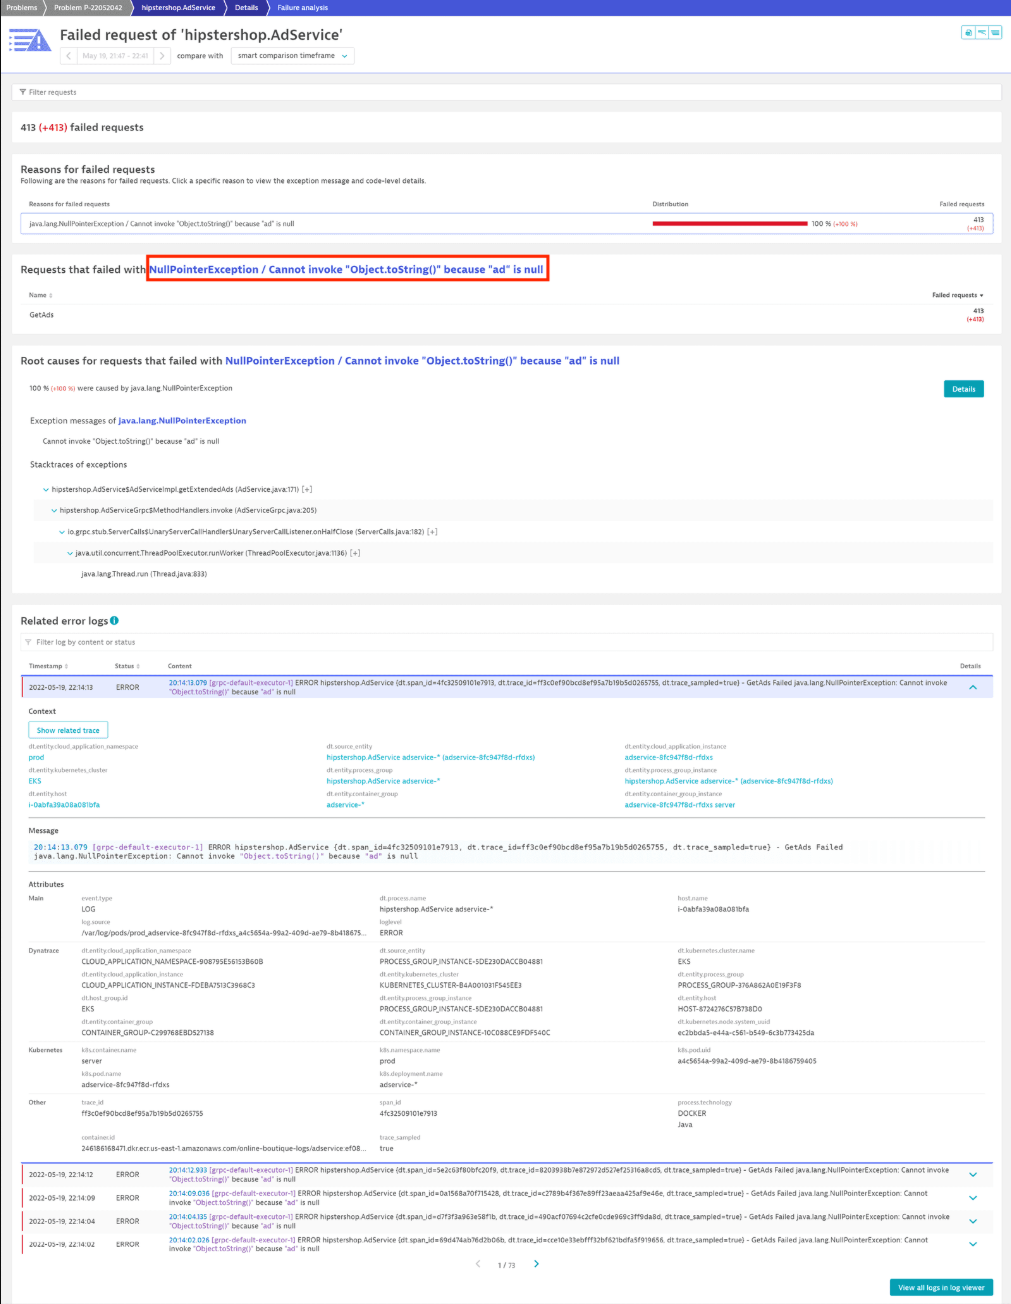Viewport: 1011px width, 1304px height.
Task: Go to previous timeframe with left arrow
Action: [69, 56]
